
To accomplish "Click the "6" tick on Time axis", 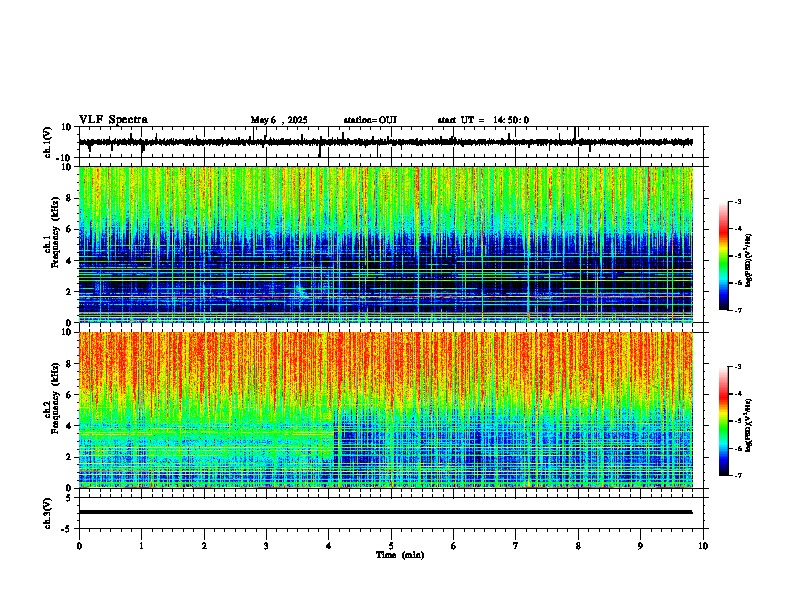I will pyautogui.click(x=454, y=546).
